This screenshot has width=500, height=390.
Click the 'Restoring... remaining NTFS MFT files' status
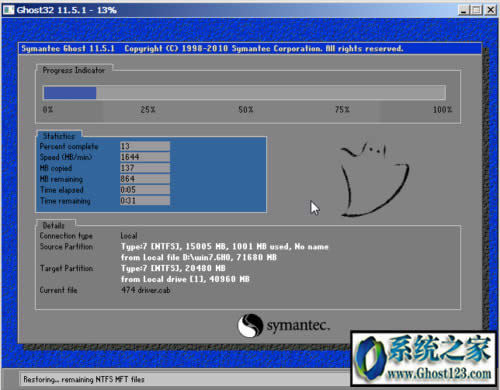tap(84, 379)
